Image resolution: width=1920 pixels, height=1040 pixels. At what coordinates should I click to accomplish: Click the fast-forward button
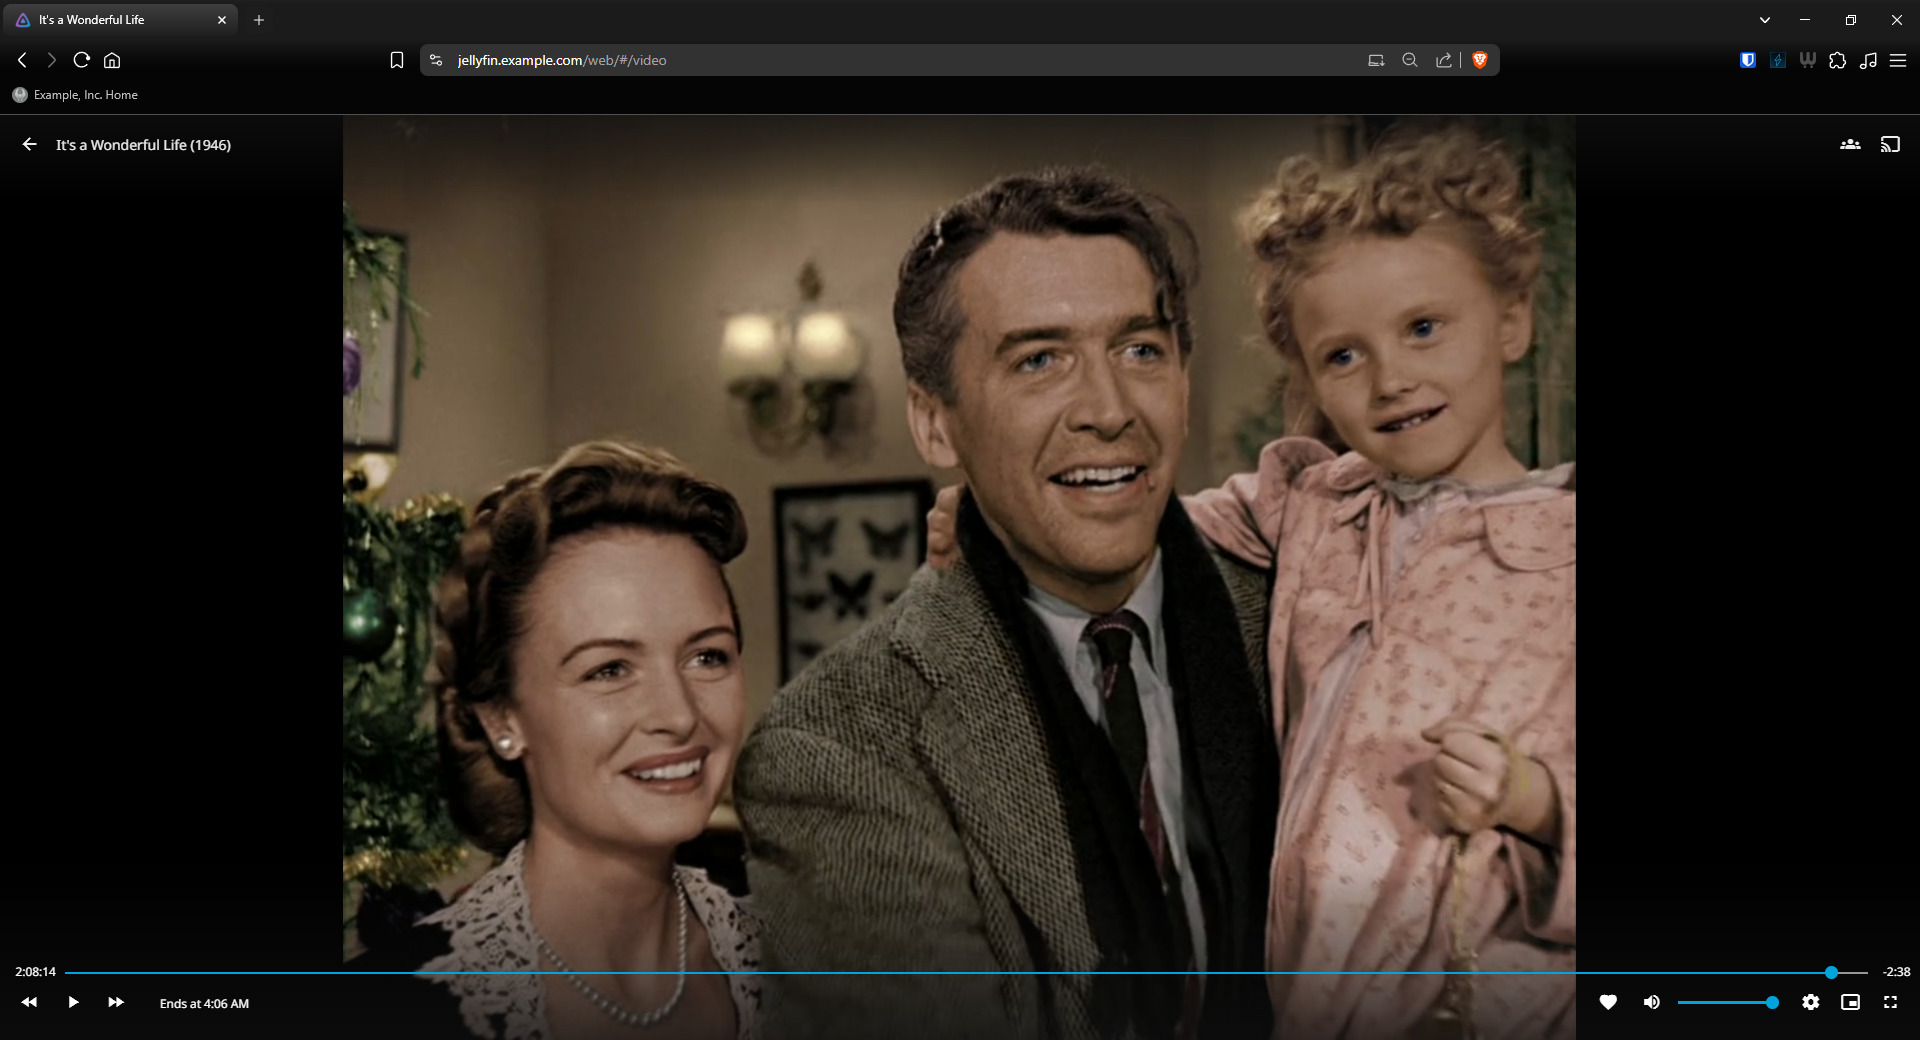(x=116, y=1002)
